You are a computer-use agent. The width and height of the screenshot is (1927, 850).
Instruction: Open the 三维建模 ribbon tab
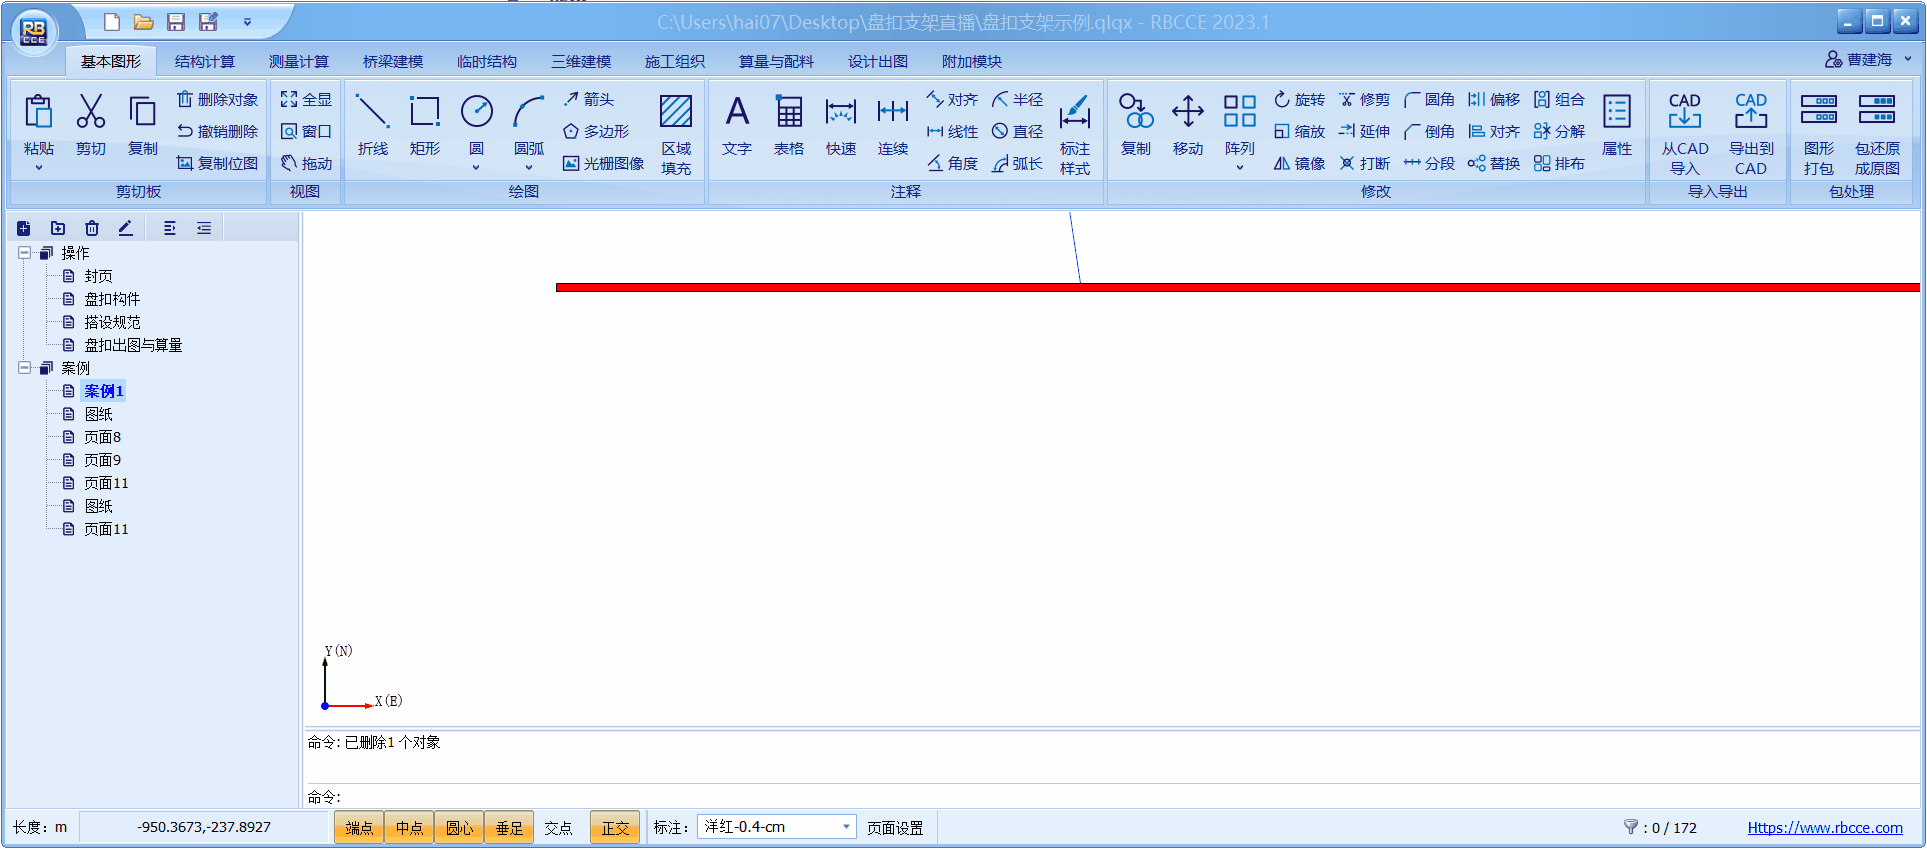tap(581, 61)
